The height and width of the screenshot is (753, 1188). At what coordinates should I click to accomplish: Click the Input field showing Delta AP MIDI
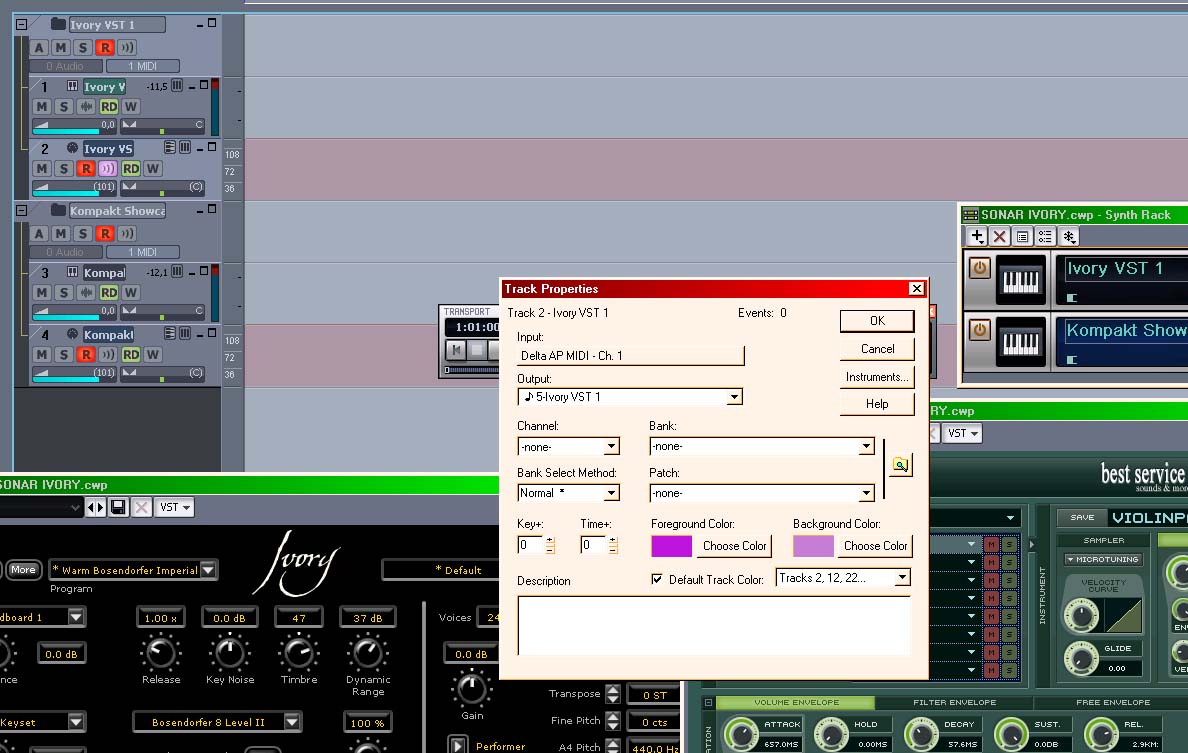[630, 356]
